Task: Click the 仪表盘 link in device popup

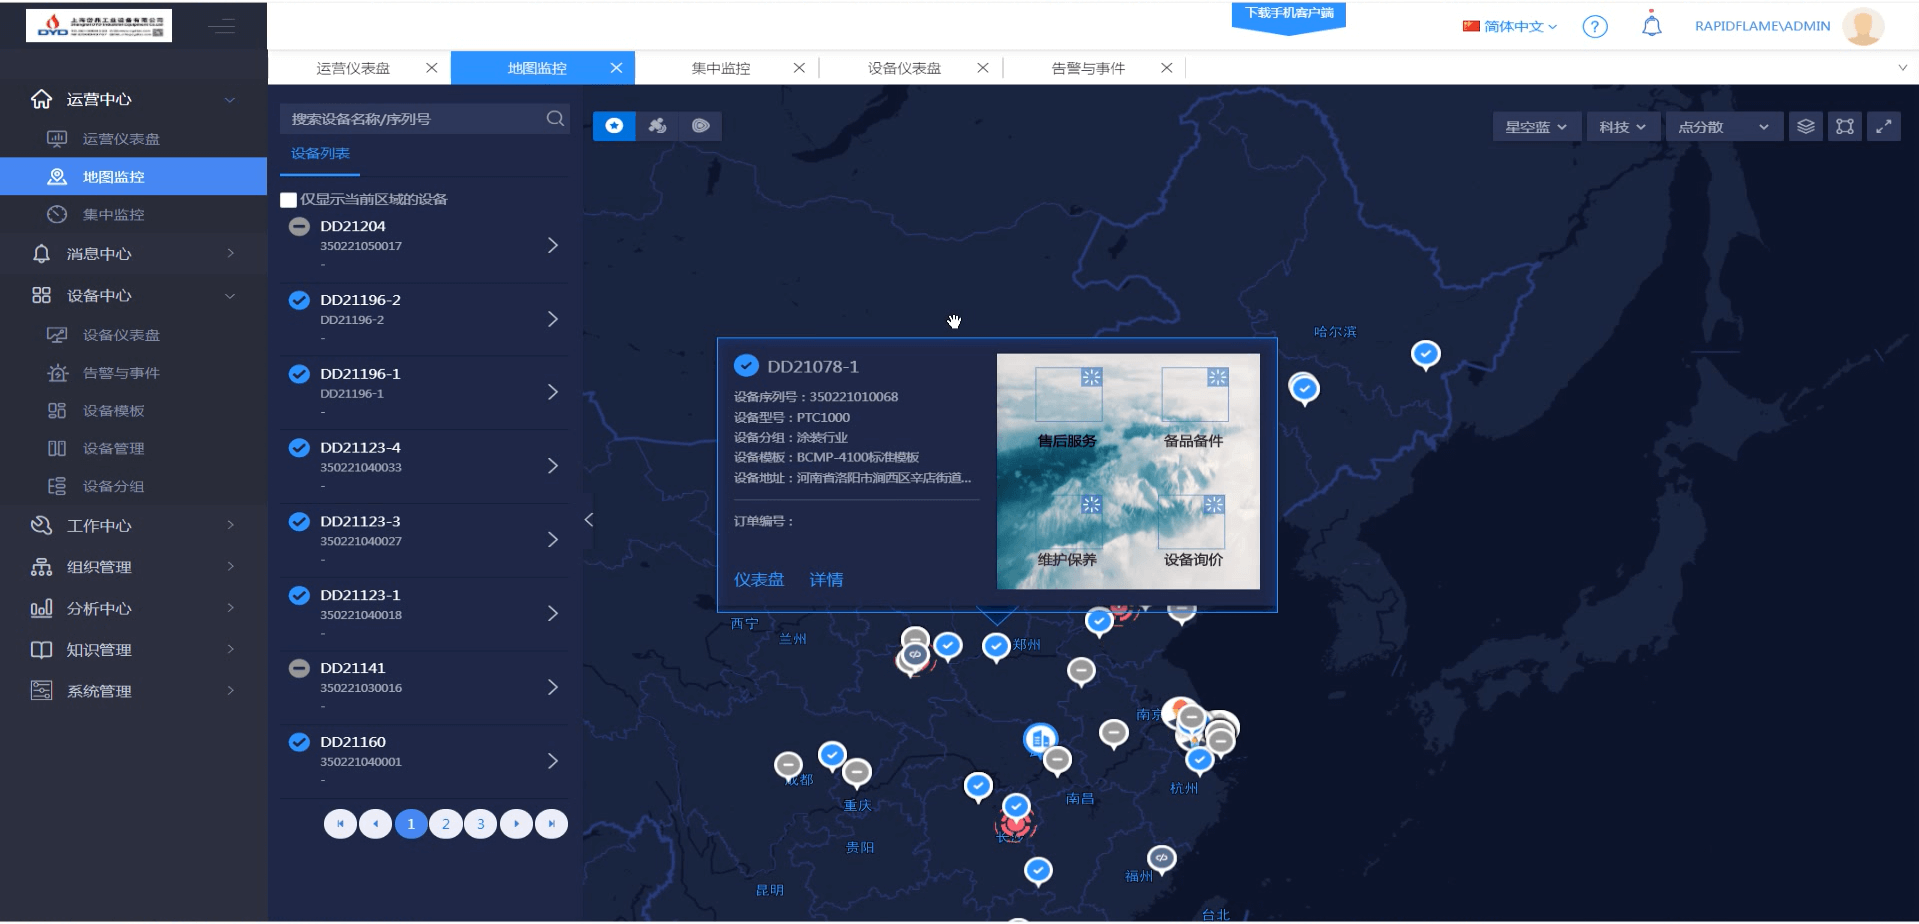Action: tap(759, 580)
